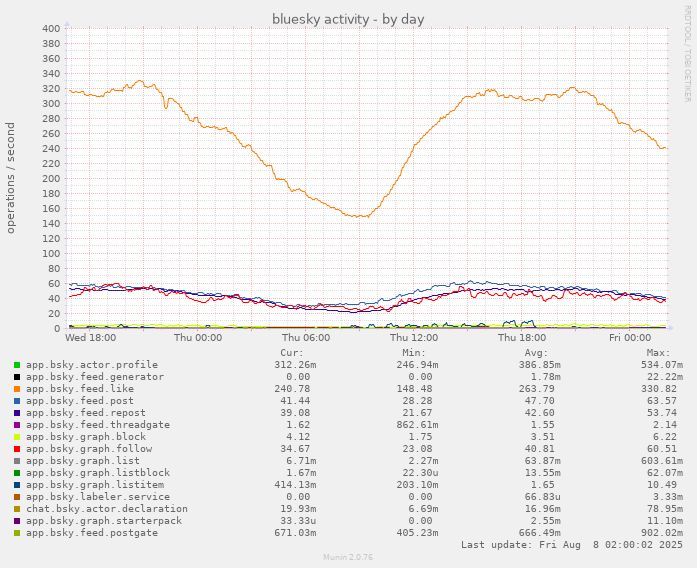Click the orange app.bsky.feed.like legend swatch
This screenshot has height=568, width=697.
pyautogui.click(x=17, y=389)
